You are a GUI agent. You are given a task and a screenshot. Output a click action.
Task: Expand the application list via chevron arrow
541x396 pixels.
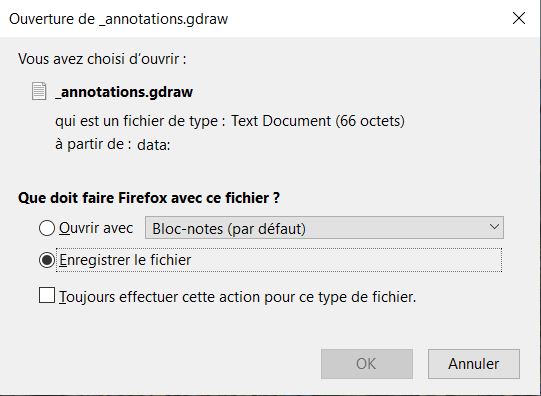(x=494, y=227)
